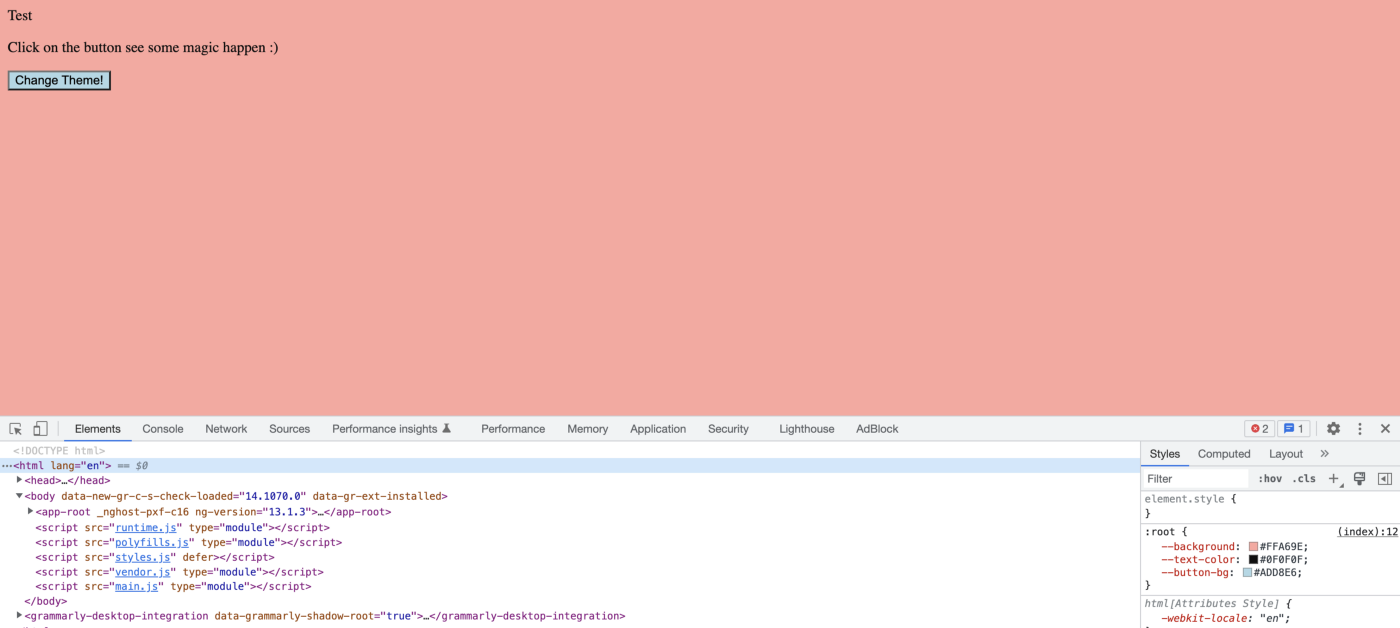Open the Sources tab
The image size is (1400, 628).
click(289, 429)
